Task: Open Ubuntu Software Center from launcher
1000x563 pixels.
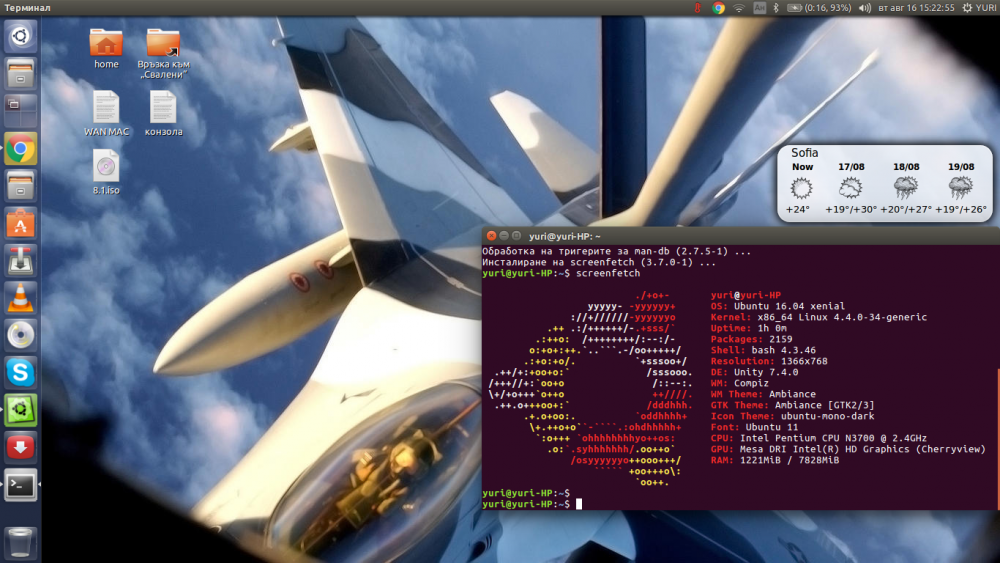Action: 20,223
